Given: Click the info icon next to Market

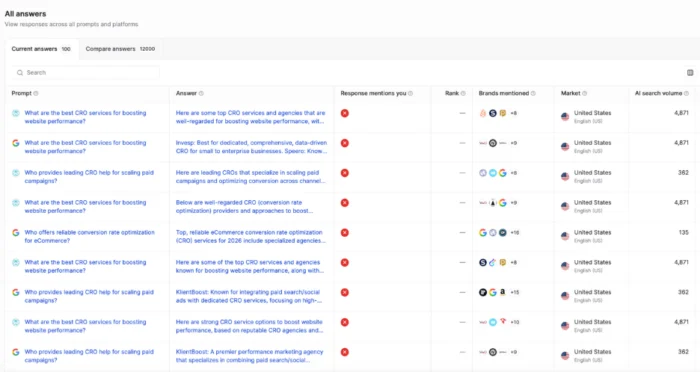Looking at the screenshot, I should coord(584,93).
